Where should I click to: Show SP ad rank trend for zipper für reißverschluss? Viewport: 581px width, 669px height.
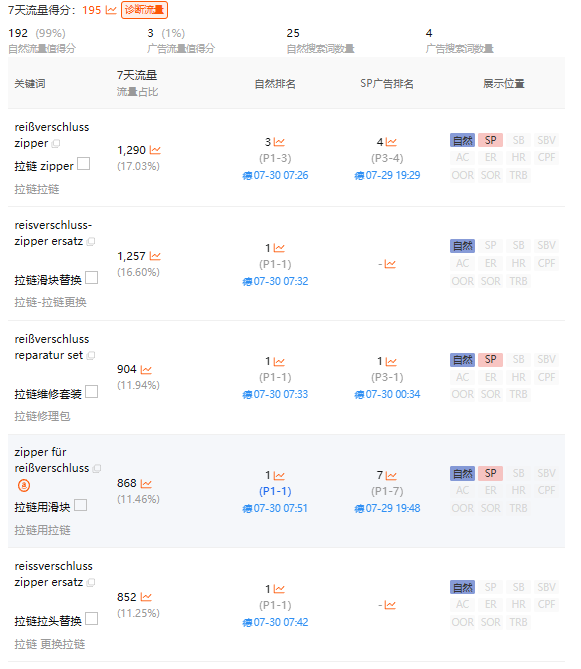pyautogui.click(x=391, y=475)
